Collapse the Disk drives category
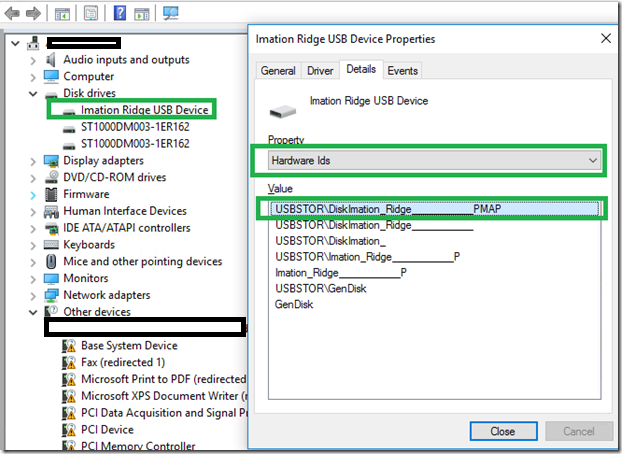Screen dimensions: 622x454 coord(33,94)
